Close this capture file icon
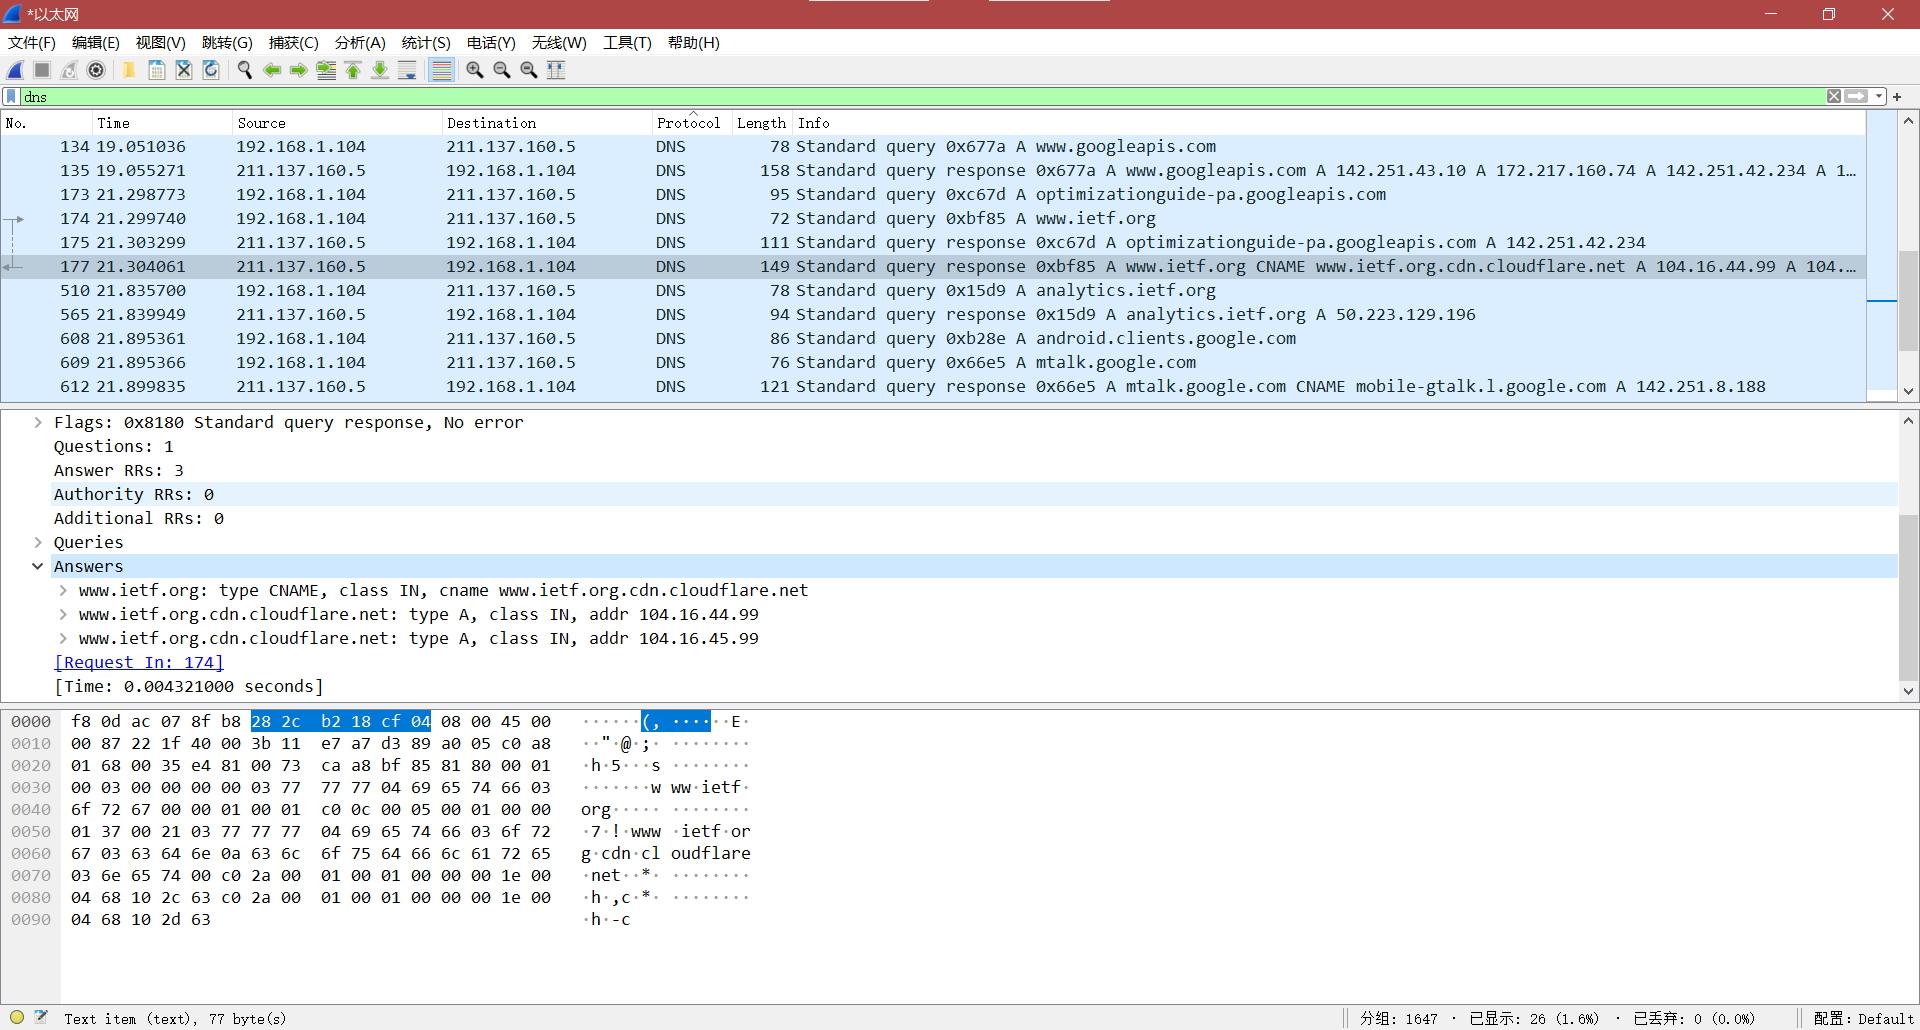Viewport: 1920px width, 1030px height. pos(183,70)
